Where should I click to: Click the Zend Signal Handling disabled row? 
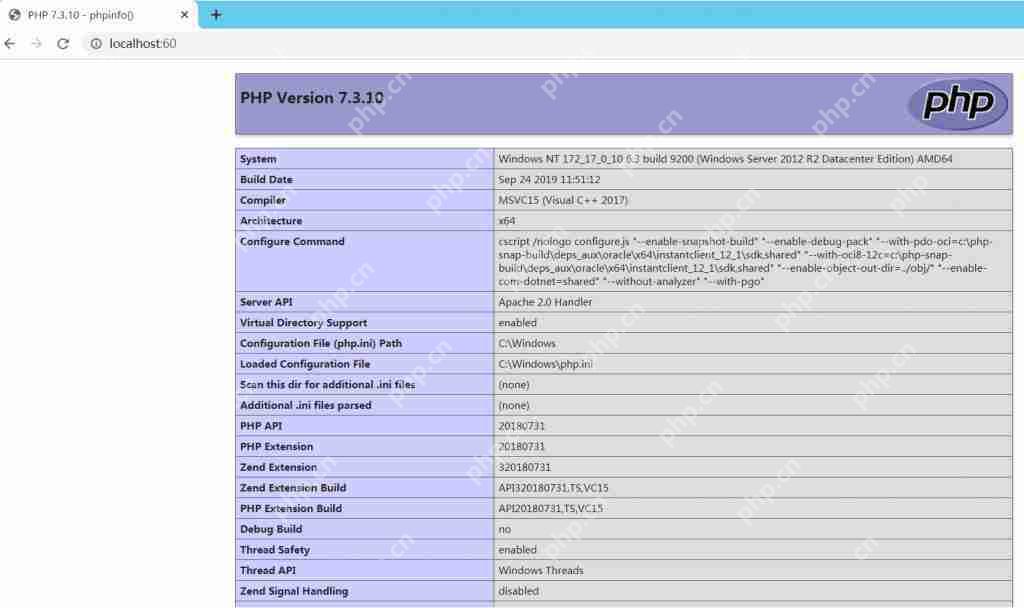pos(400,591)
